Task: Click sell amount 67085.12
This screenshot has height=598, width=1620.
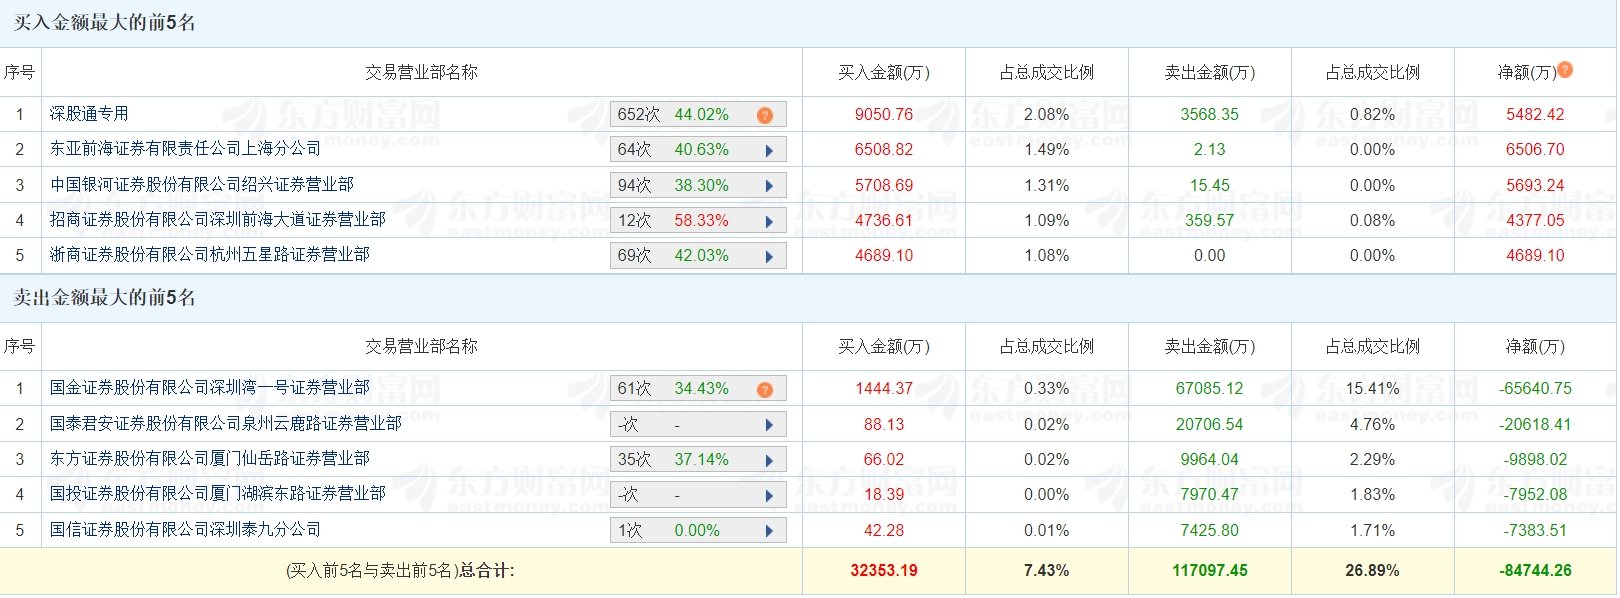Action: 1210,388
